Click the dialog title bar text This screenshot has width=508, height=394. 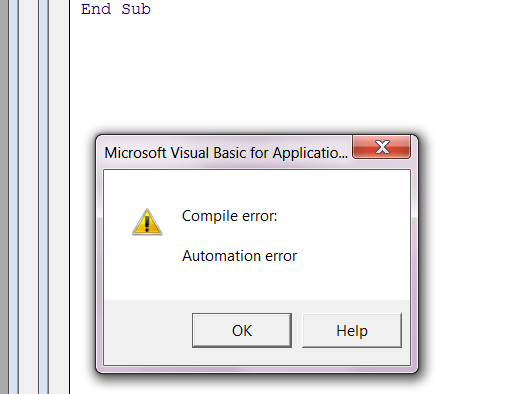pyautogui.click(x=226, y=153)
